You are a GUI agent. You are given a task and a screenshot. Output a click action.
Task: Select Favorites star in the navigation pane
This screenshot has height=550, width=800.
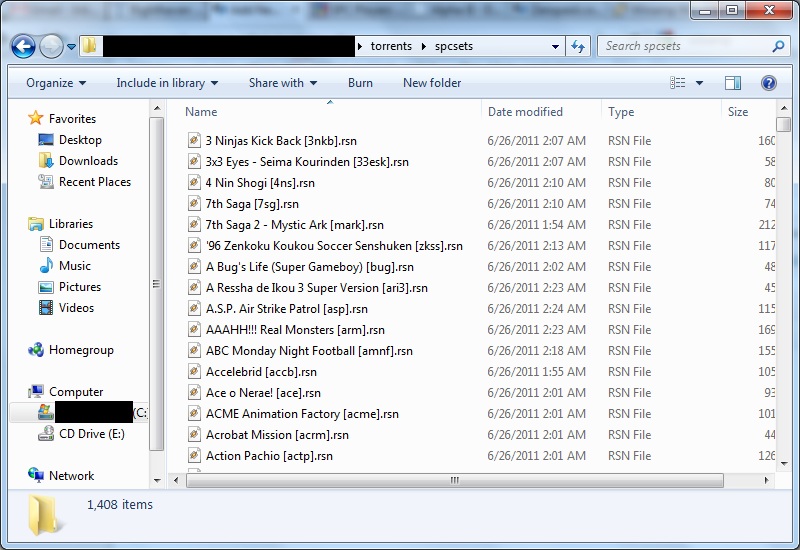(36, 118)
